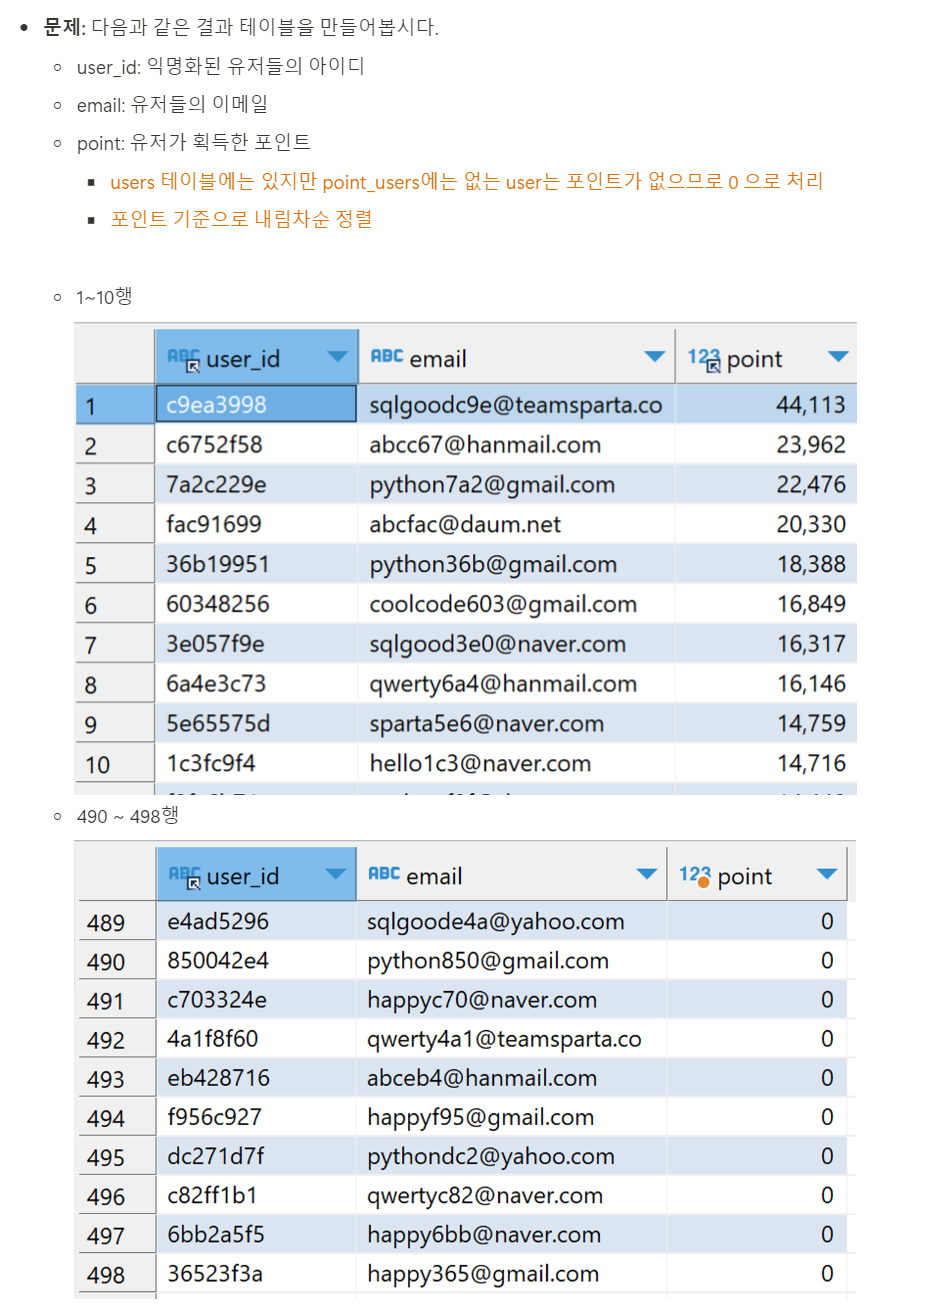
Task: Select cell python850@gmail.com
Action: pos(511,960)
